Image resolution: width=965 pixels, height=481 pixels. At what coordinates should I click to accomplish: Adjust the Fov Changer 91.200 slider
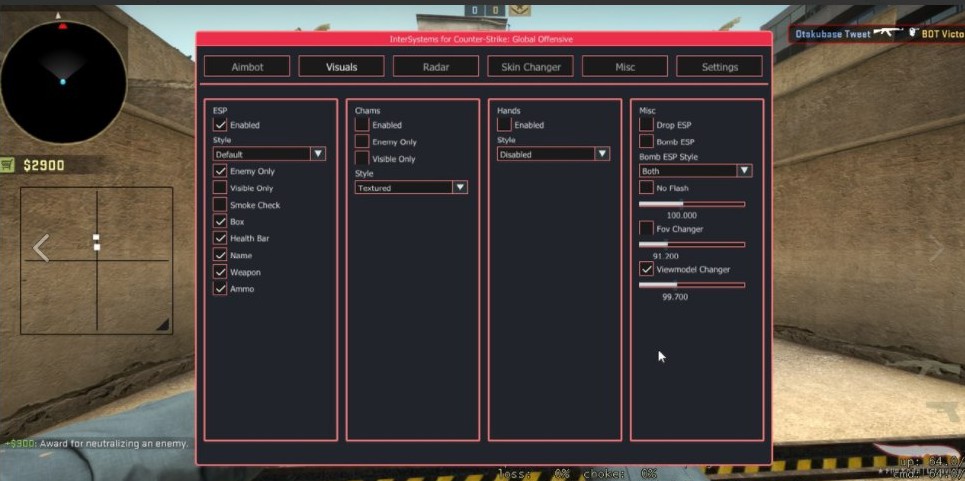point(692,244)
